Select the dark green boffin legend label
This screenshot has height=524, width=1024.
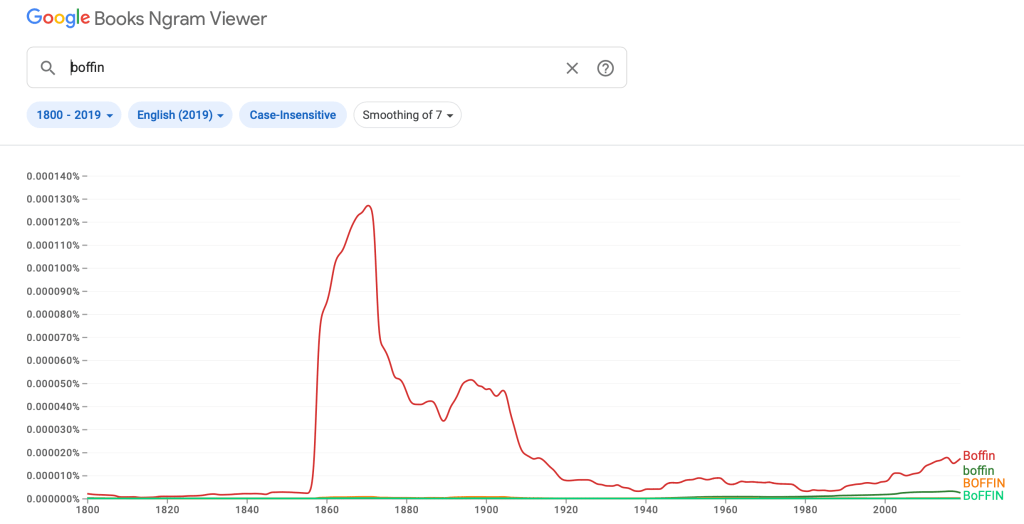[978, 470]
